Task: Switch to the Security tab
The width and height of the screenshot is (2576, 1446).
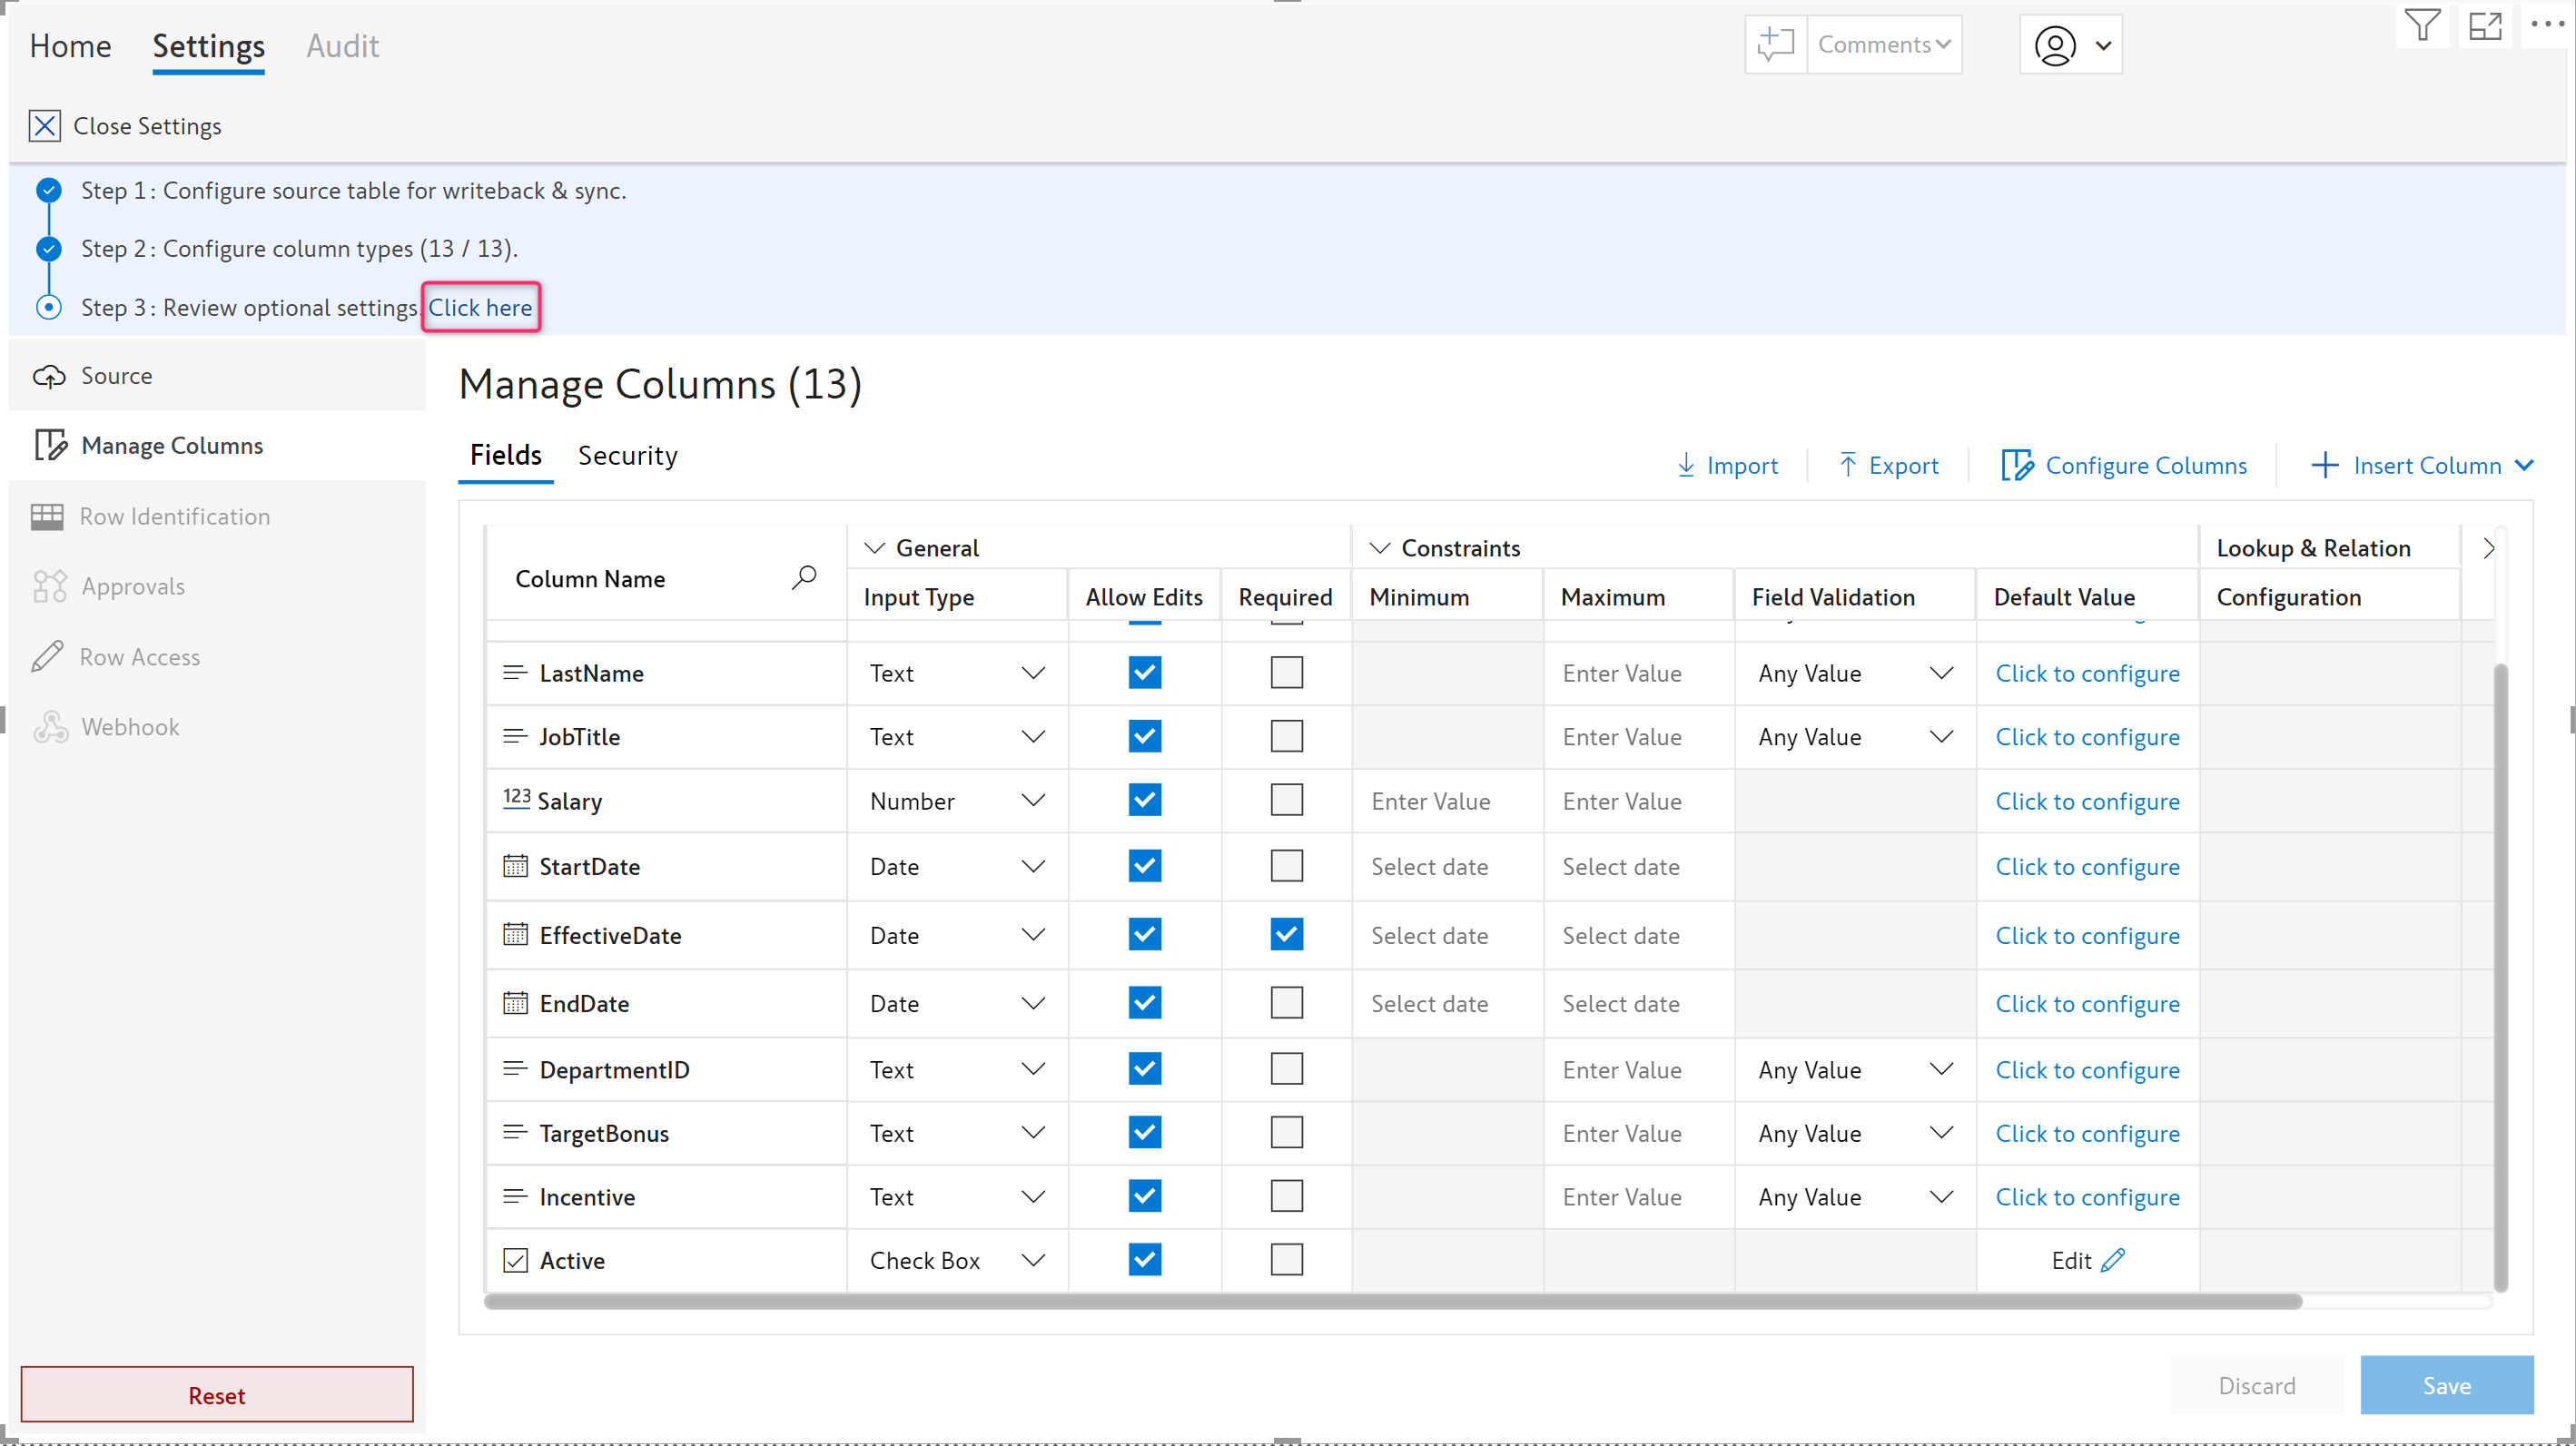Action: [x=627, y=456]
